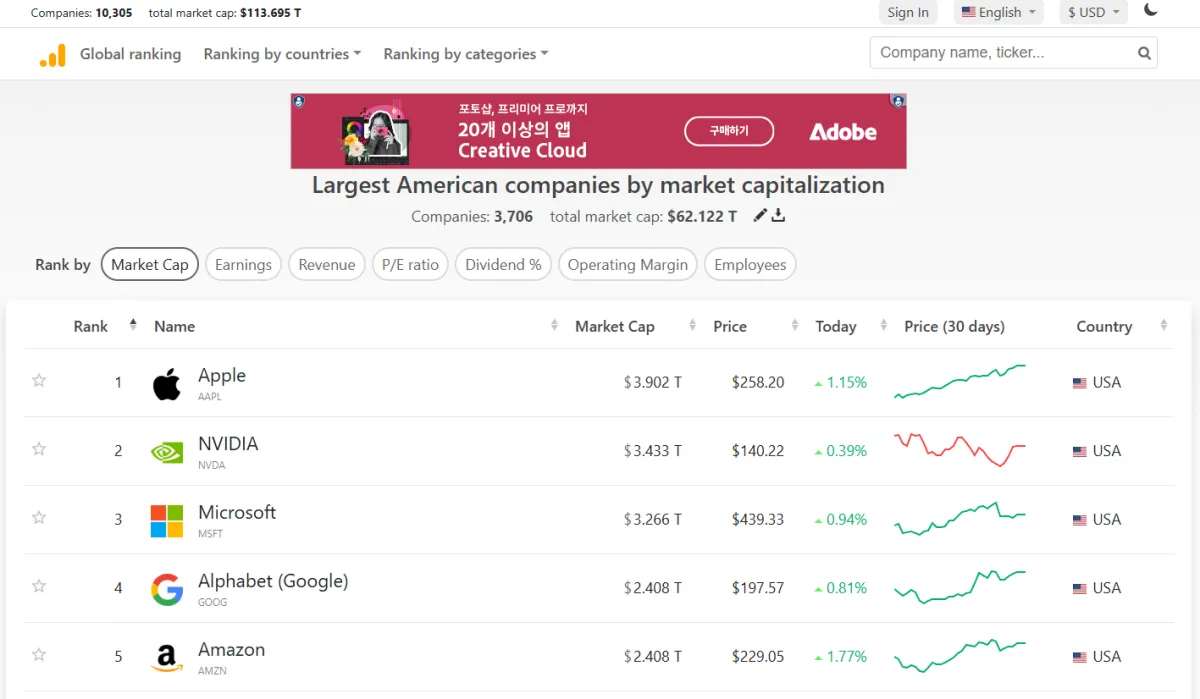This screenshot has height=699, width=1200.
Task: Rank companies by Dividend %
Action: click(x=503, y=264)
